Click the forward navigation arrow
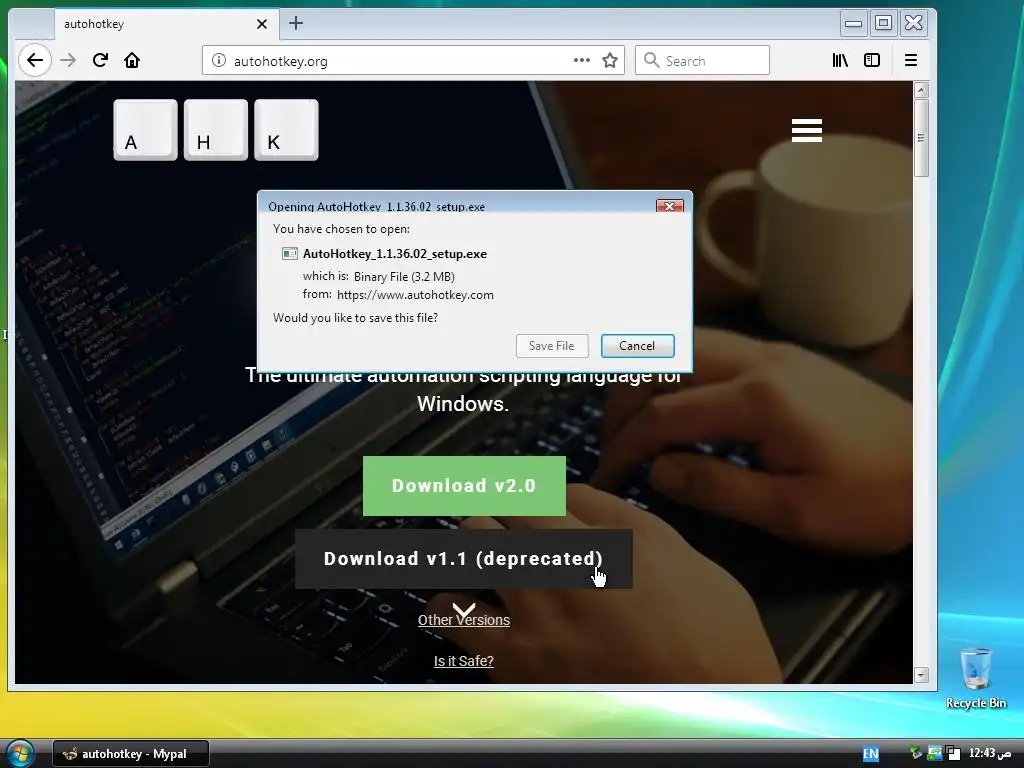The width and height of the screenshot is (1024, 768). (x=68, y=61)
